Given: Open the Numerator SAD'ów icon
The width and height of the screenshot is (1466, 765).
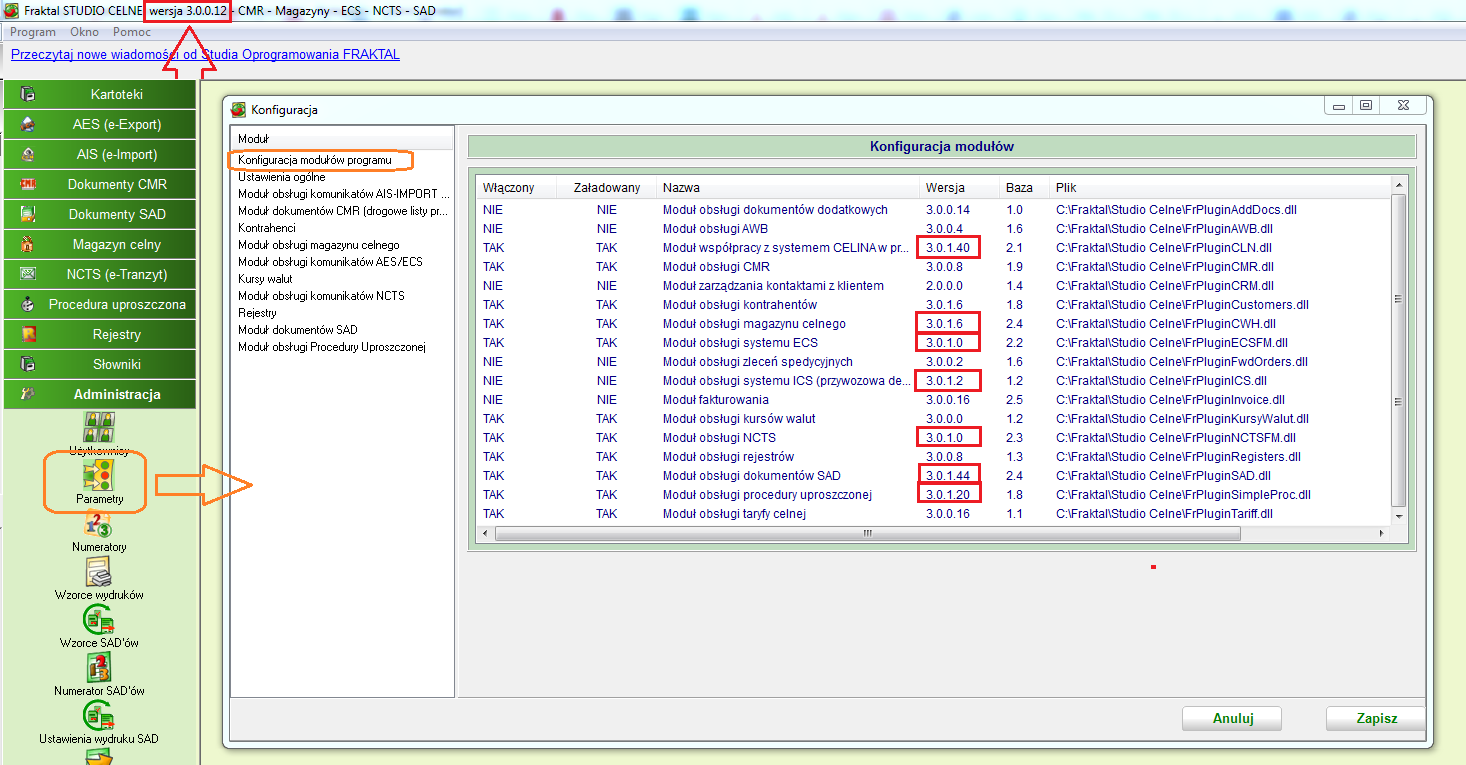Looking at the screenshot, I should tap(99, 667).
